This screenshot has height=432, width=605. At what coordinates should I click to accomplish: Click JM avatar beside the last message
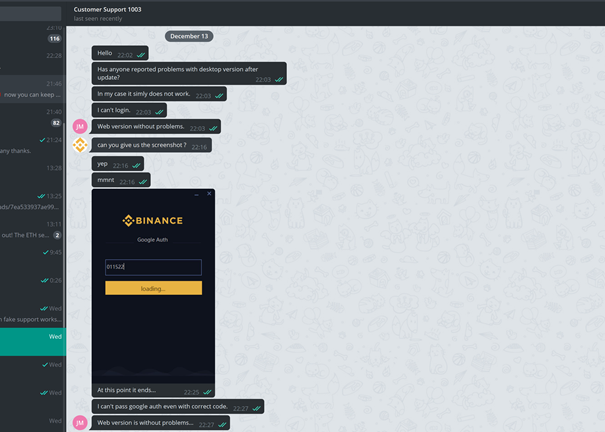(80, 423)
